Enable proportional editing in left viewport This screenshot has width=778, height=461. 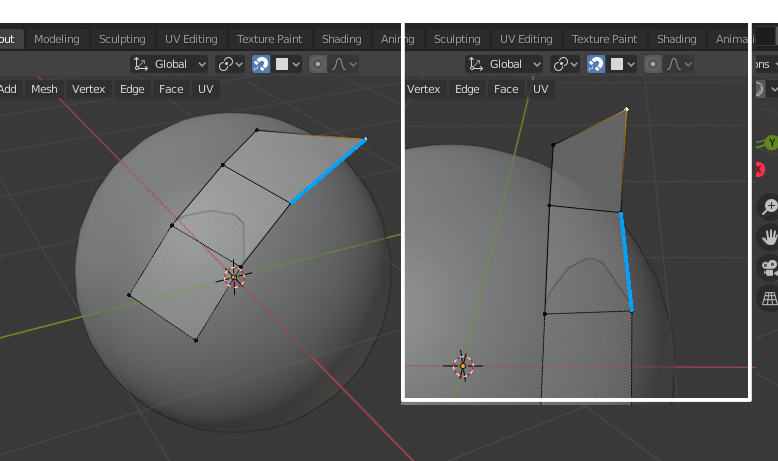coord(318,64)
